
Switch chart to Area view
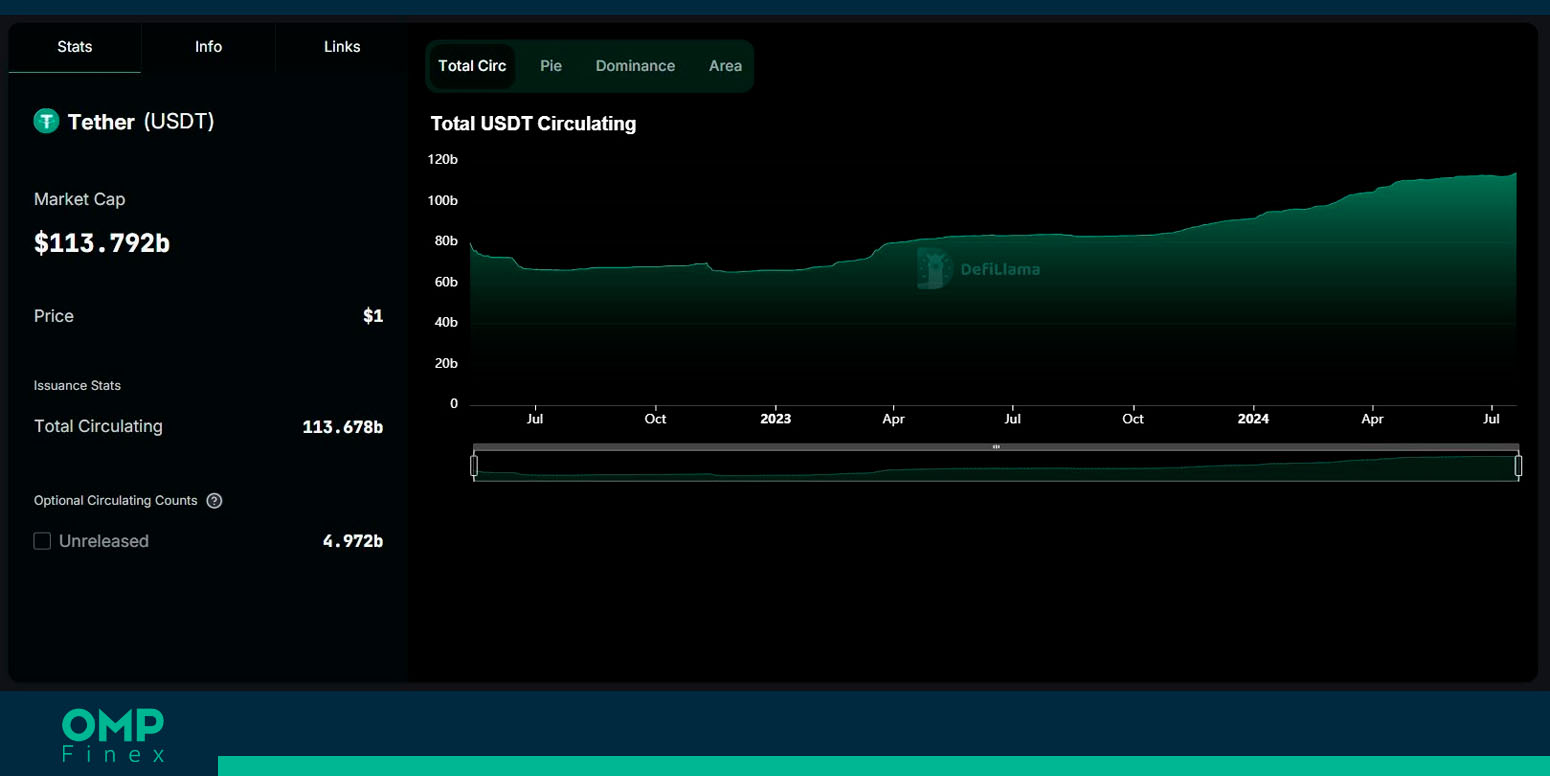[725, 66]
